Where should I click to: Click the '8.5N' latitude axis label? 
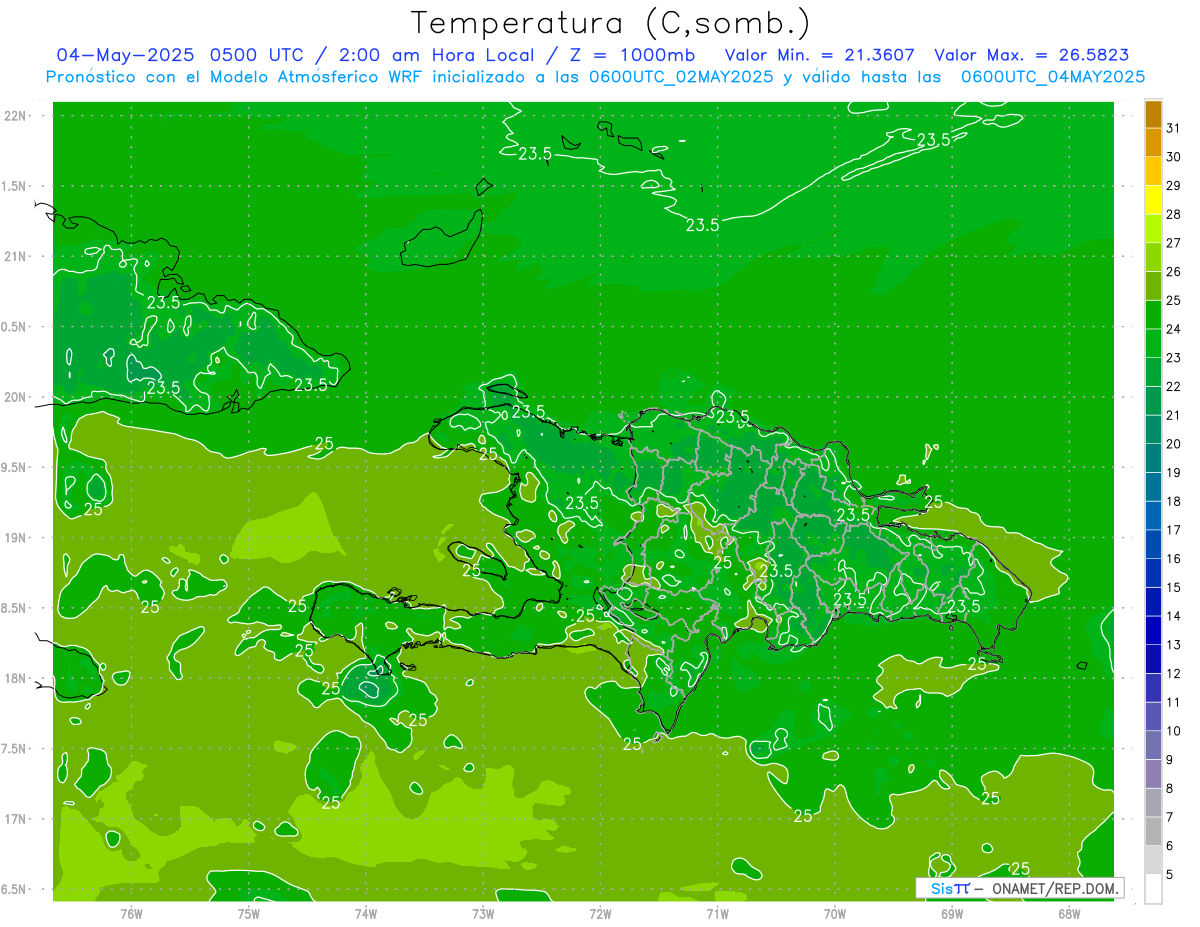pos(16,608)
